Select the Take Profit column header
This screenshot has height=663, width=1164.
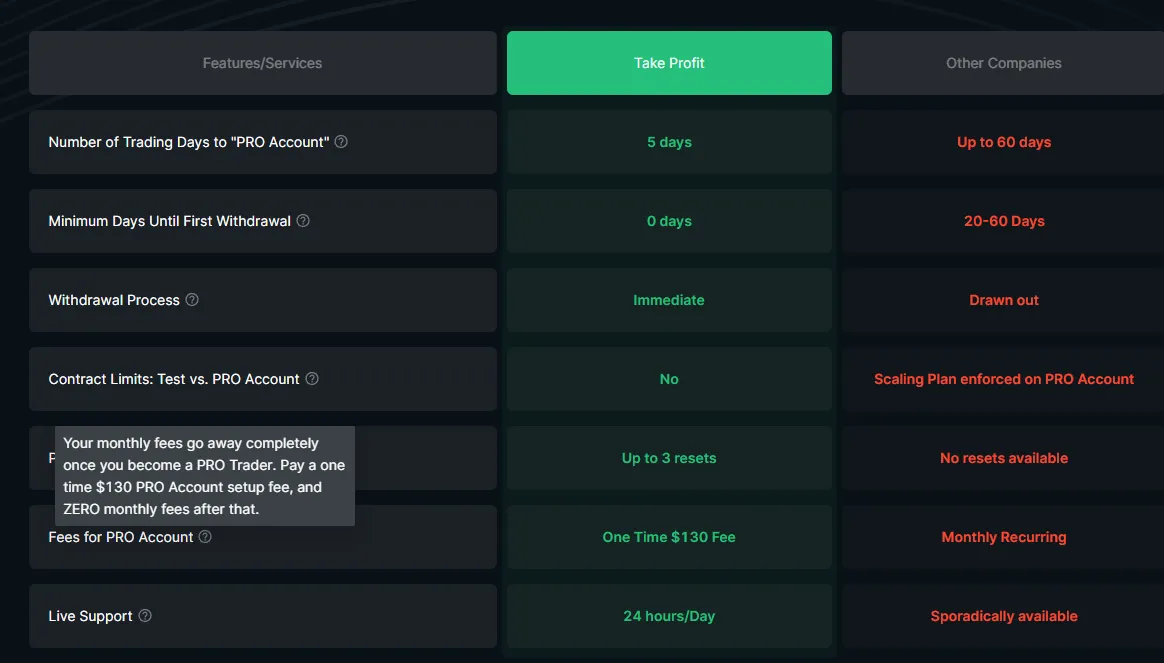[x=669, y=63]
